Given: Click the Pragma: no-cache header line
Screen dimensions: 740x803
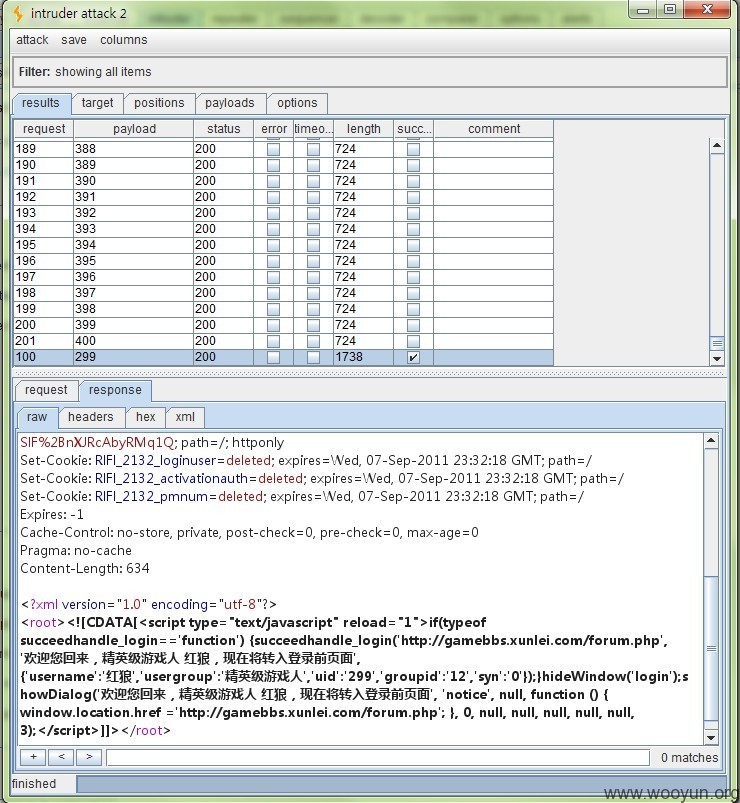Looking at the screenshot, I should point(76,551).
